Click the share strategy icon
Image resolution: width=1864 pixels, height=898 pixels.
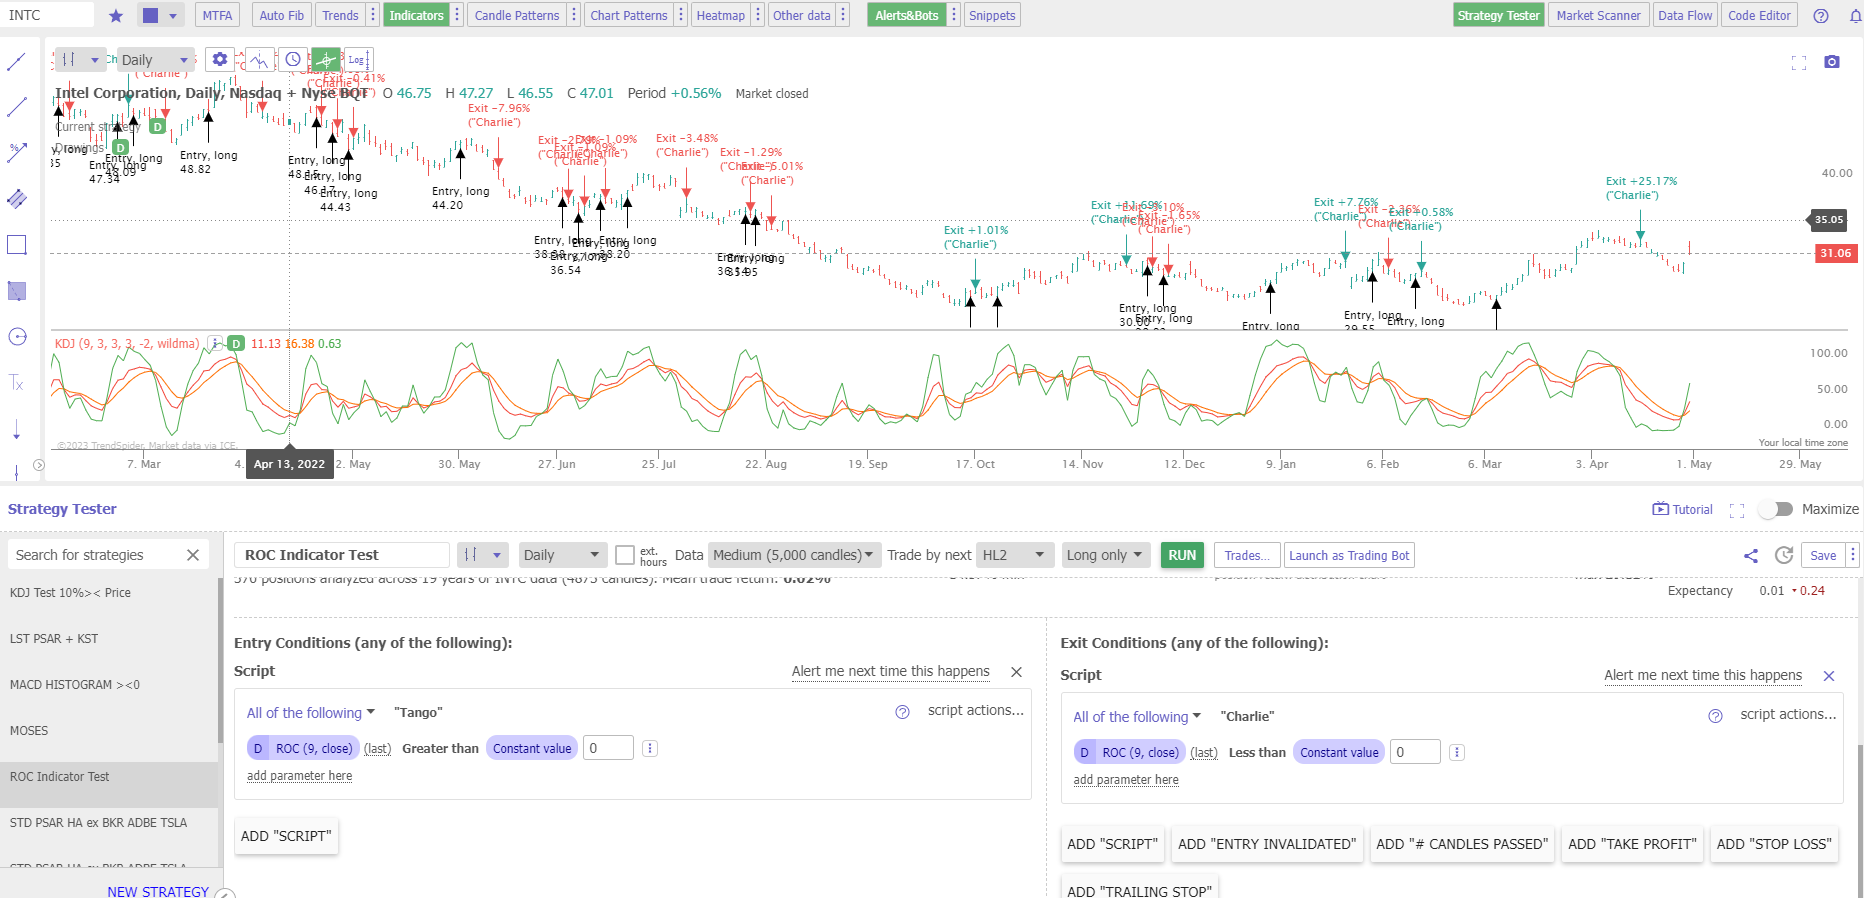pyautogui.click(x=1750, y=556)
